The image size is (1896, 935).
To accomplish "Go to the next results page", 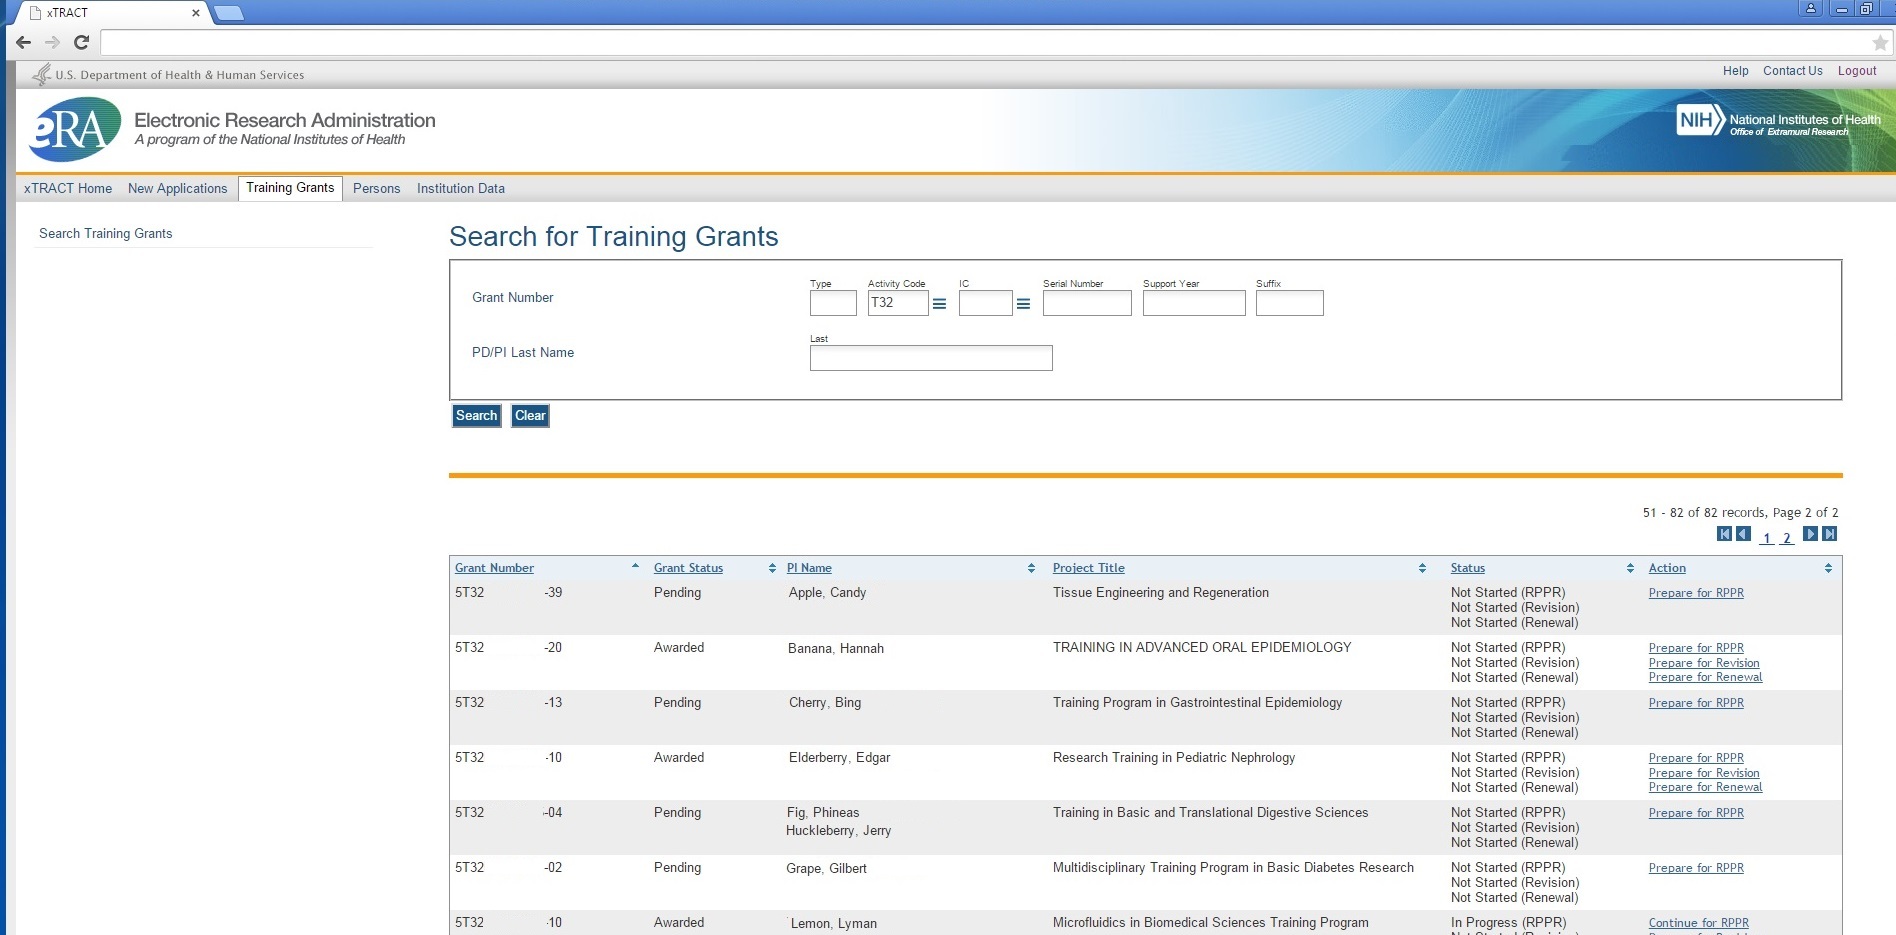I will [x=1810, y=534].
